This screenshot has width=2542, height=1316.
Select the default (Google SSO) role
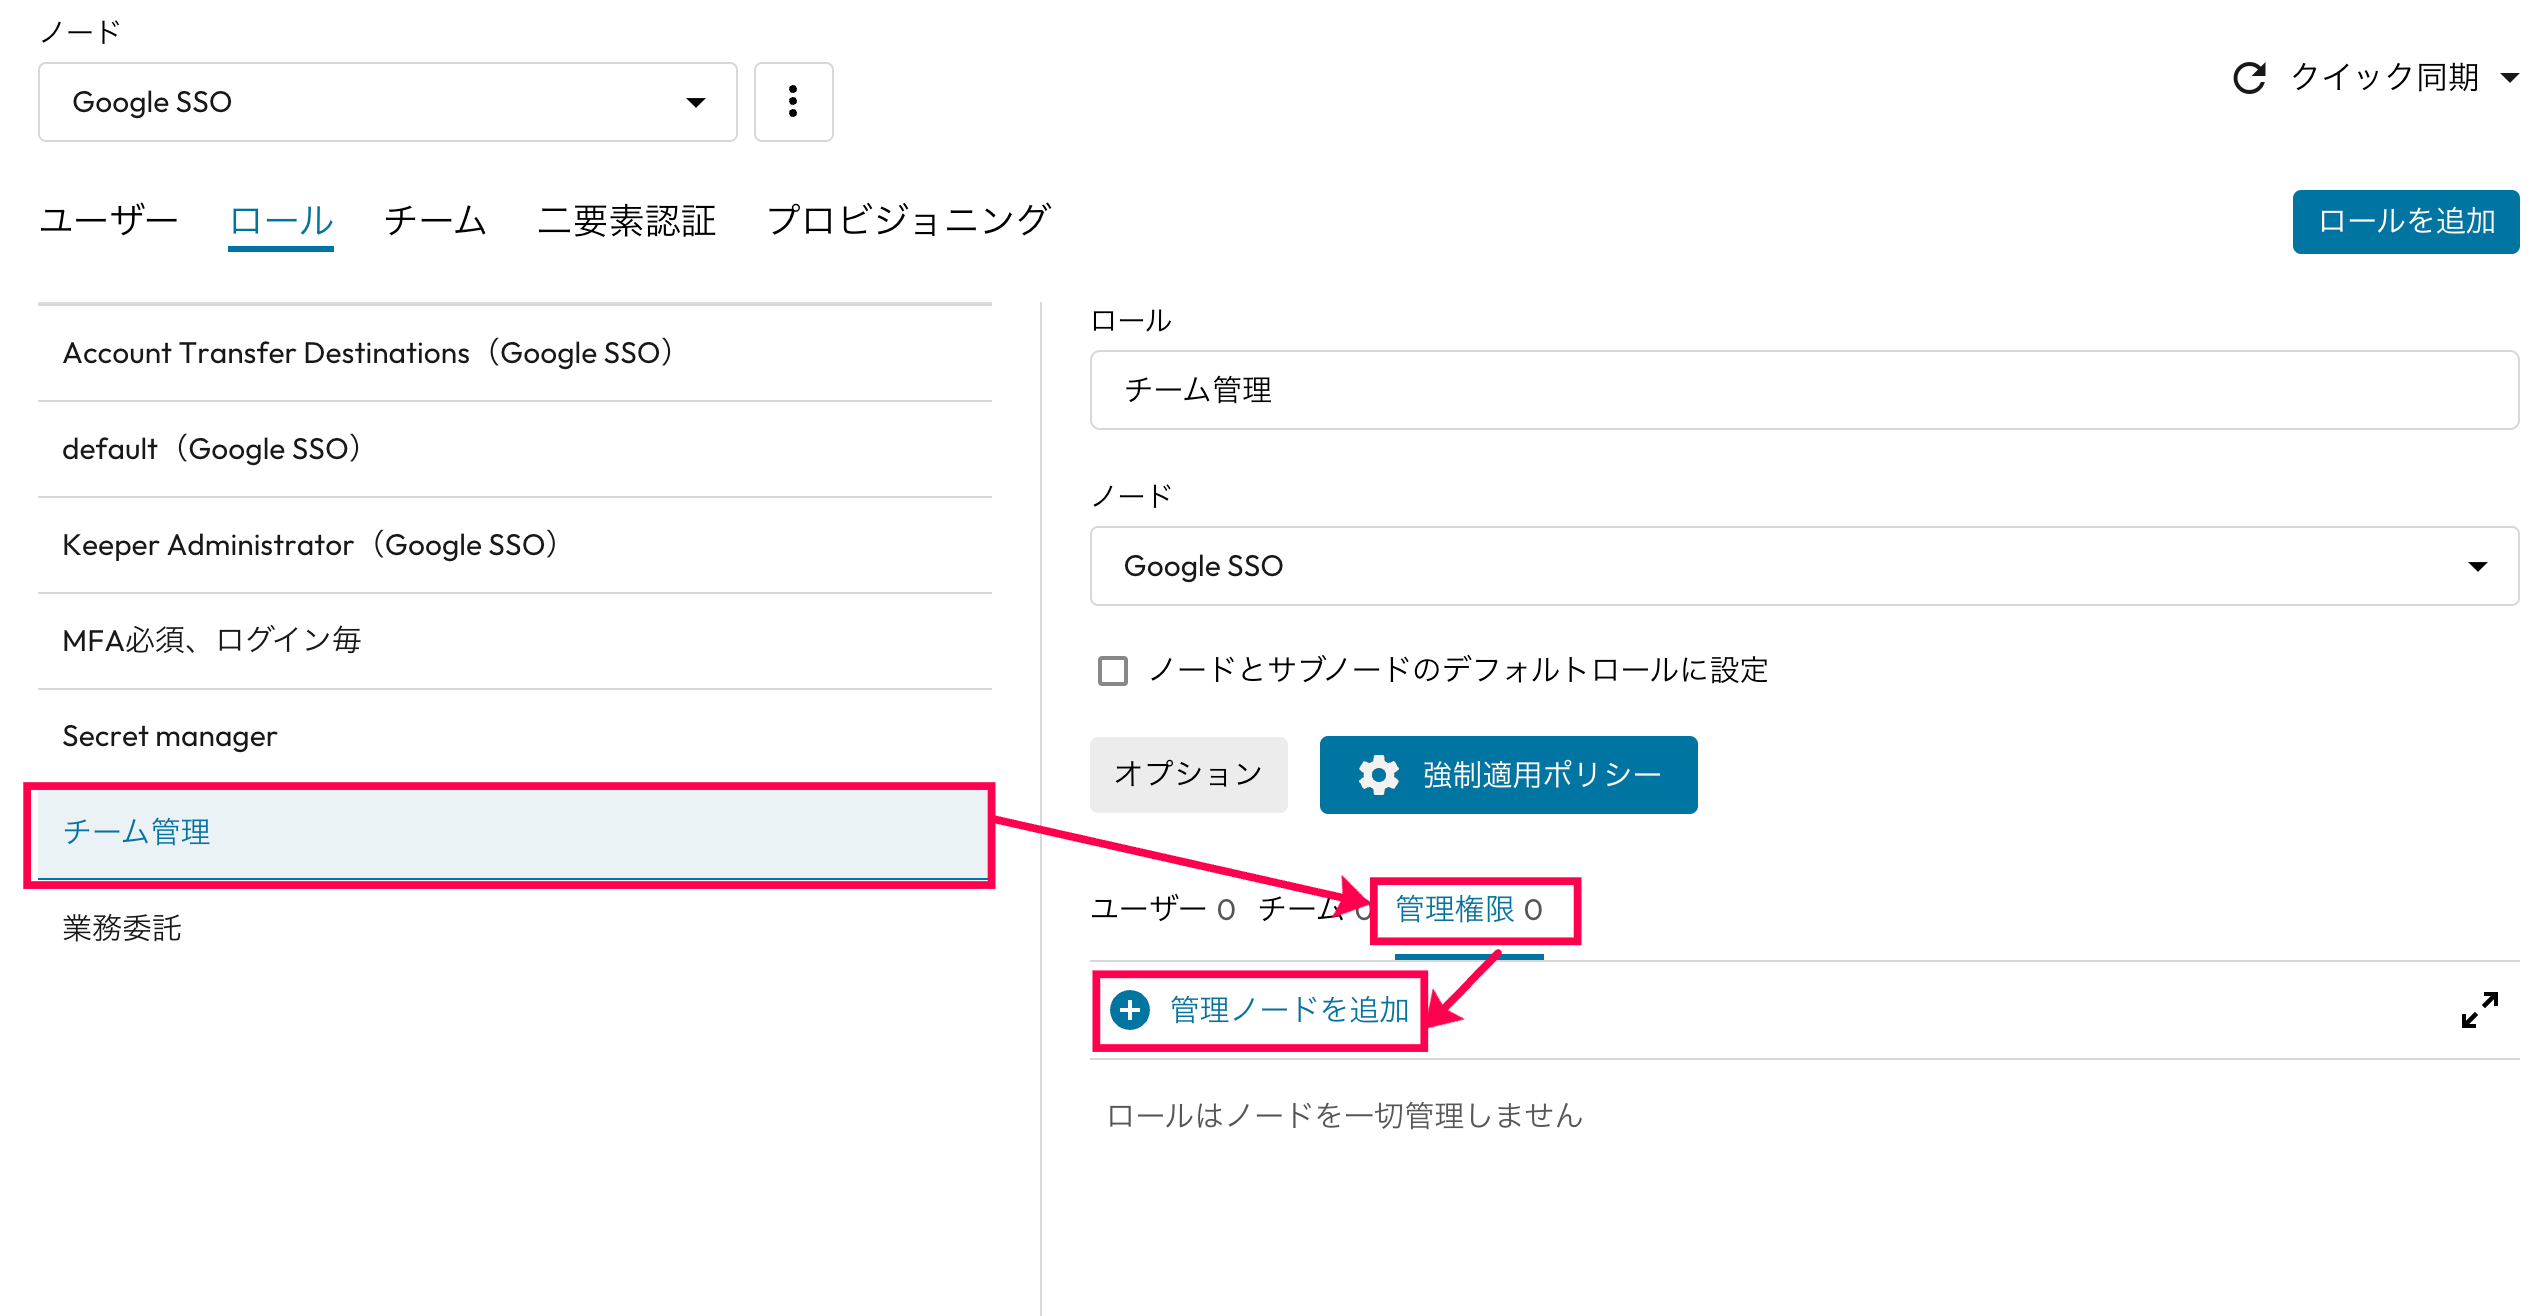pyautogui.click(x=515, y=449)
